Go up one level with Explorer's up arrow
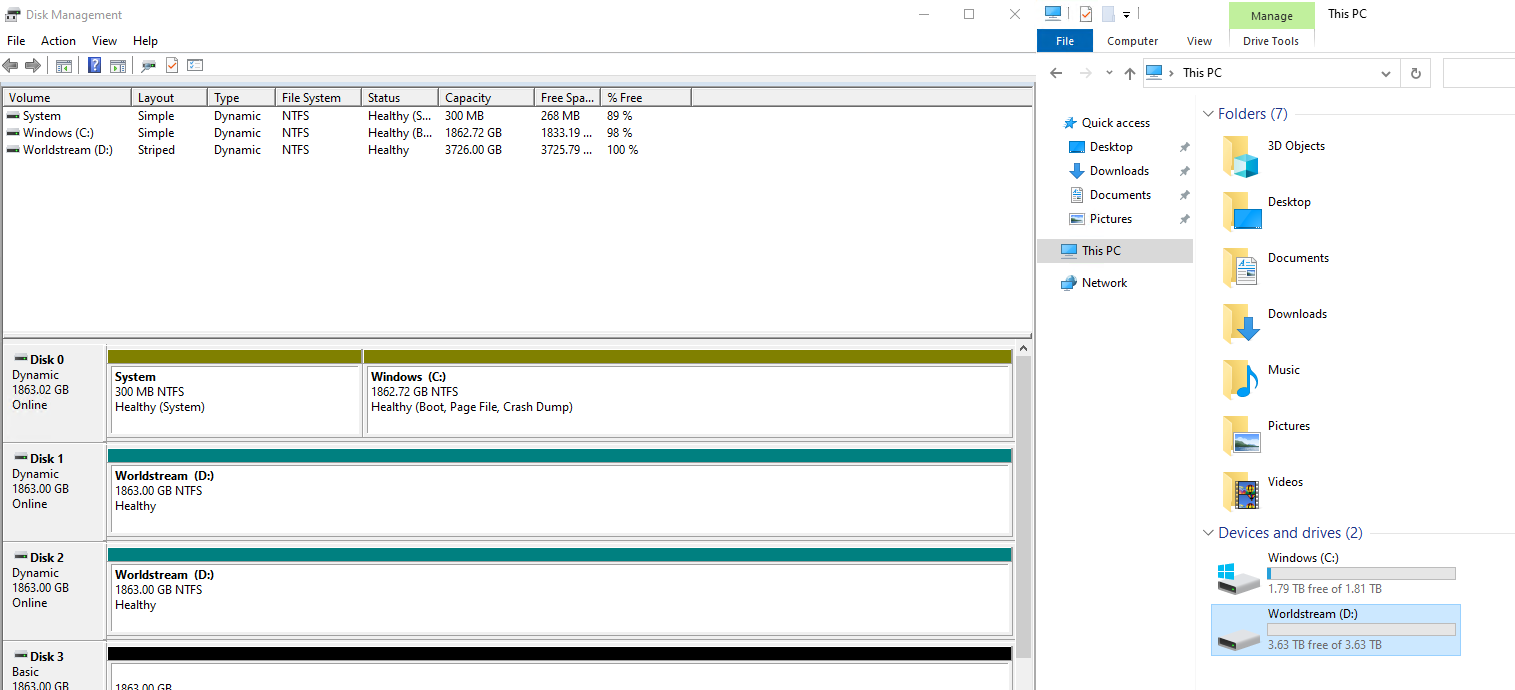Viewport: 1515px width, 690px height. 1130,73
